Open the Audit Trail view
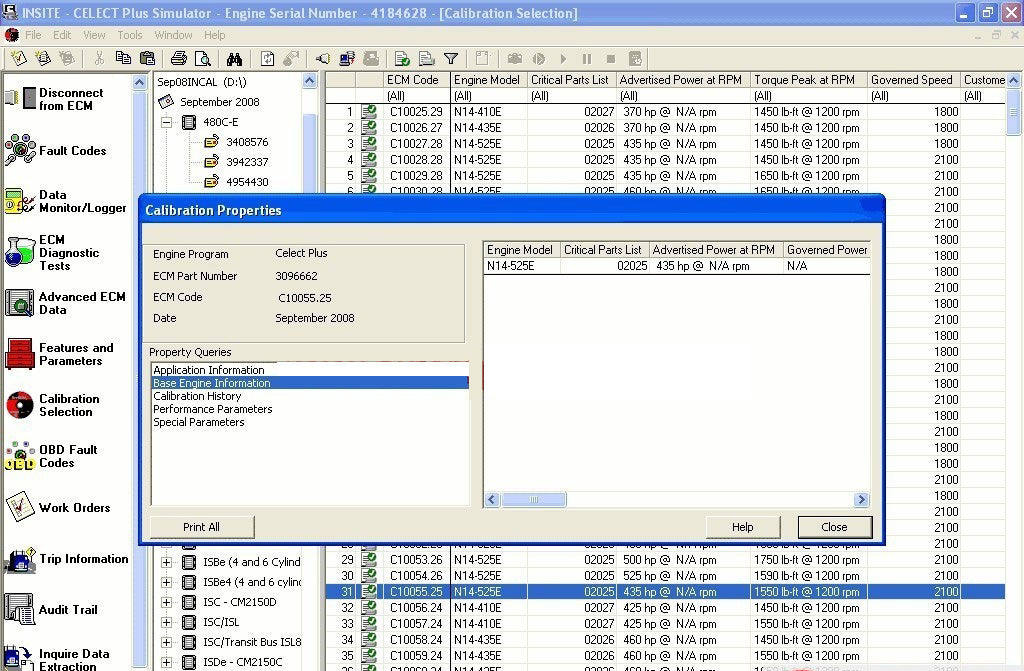This screenshot has height=671, width=1024. point(66,610)
